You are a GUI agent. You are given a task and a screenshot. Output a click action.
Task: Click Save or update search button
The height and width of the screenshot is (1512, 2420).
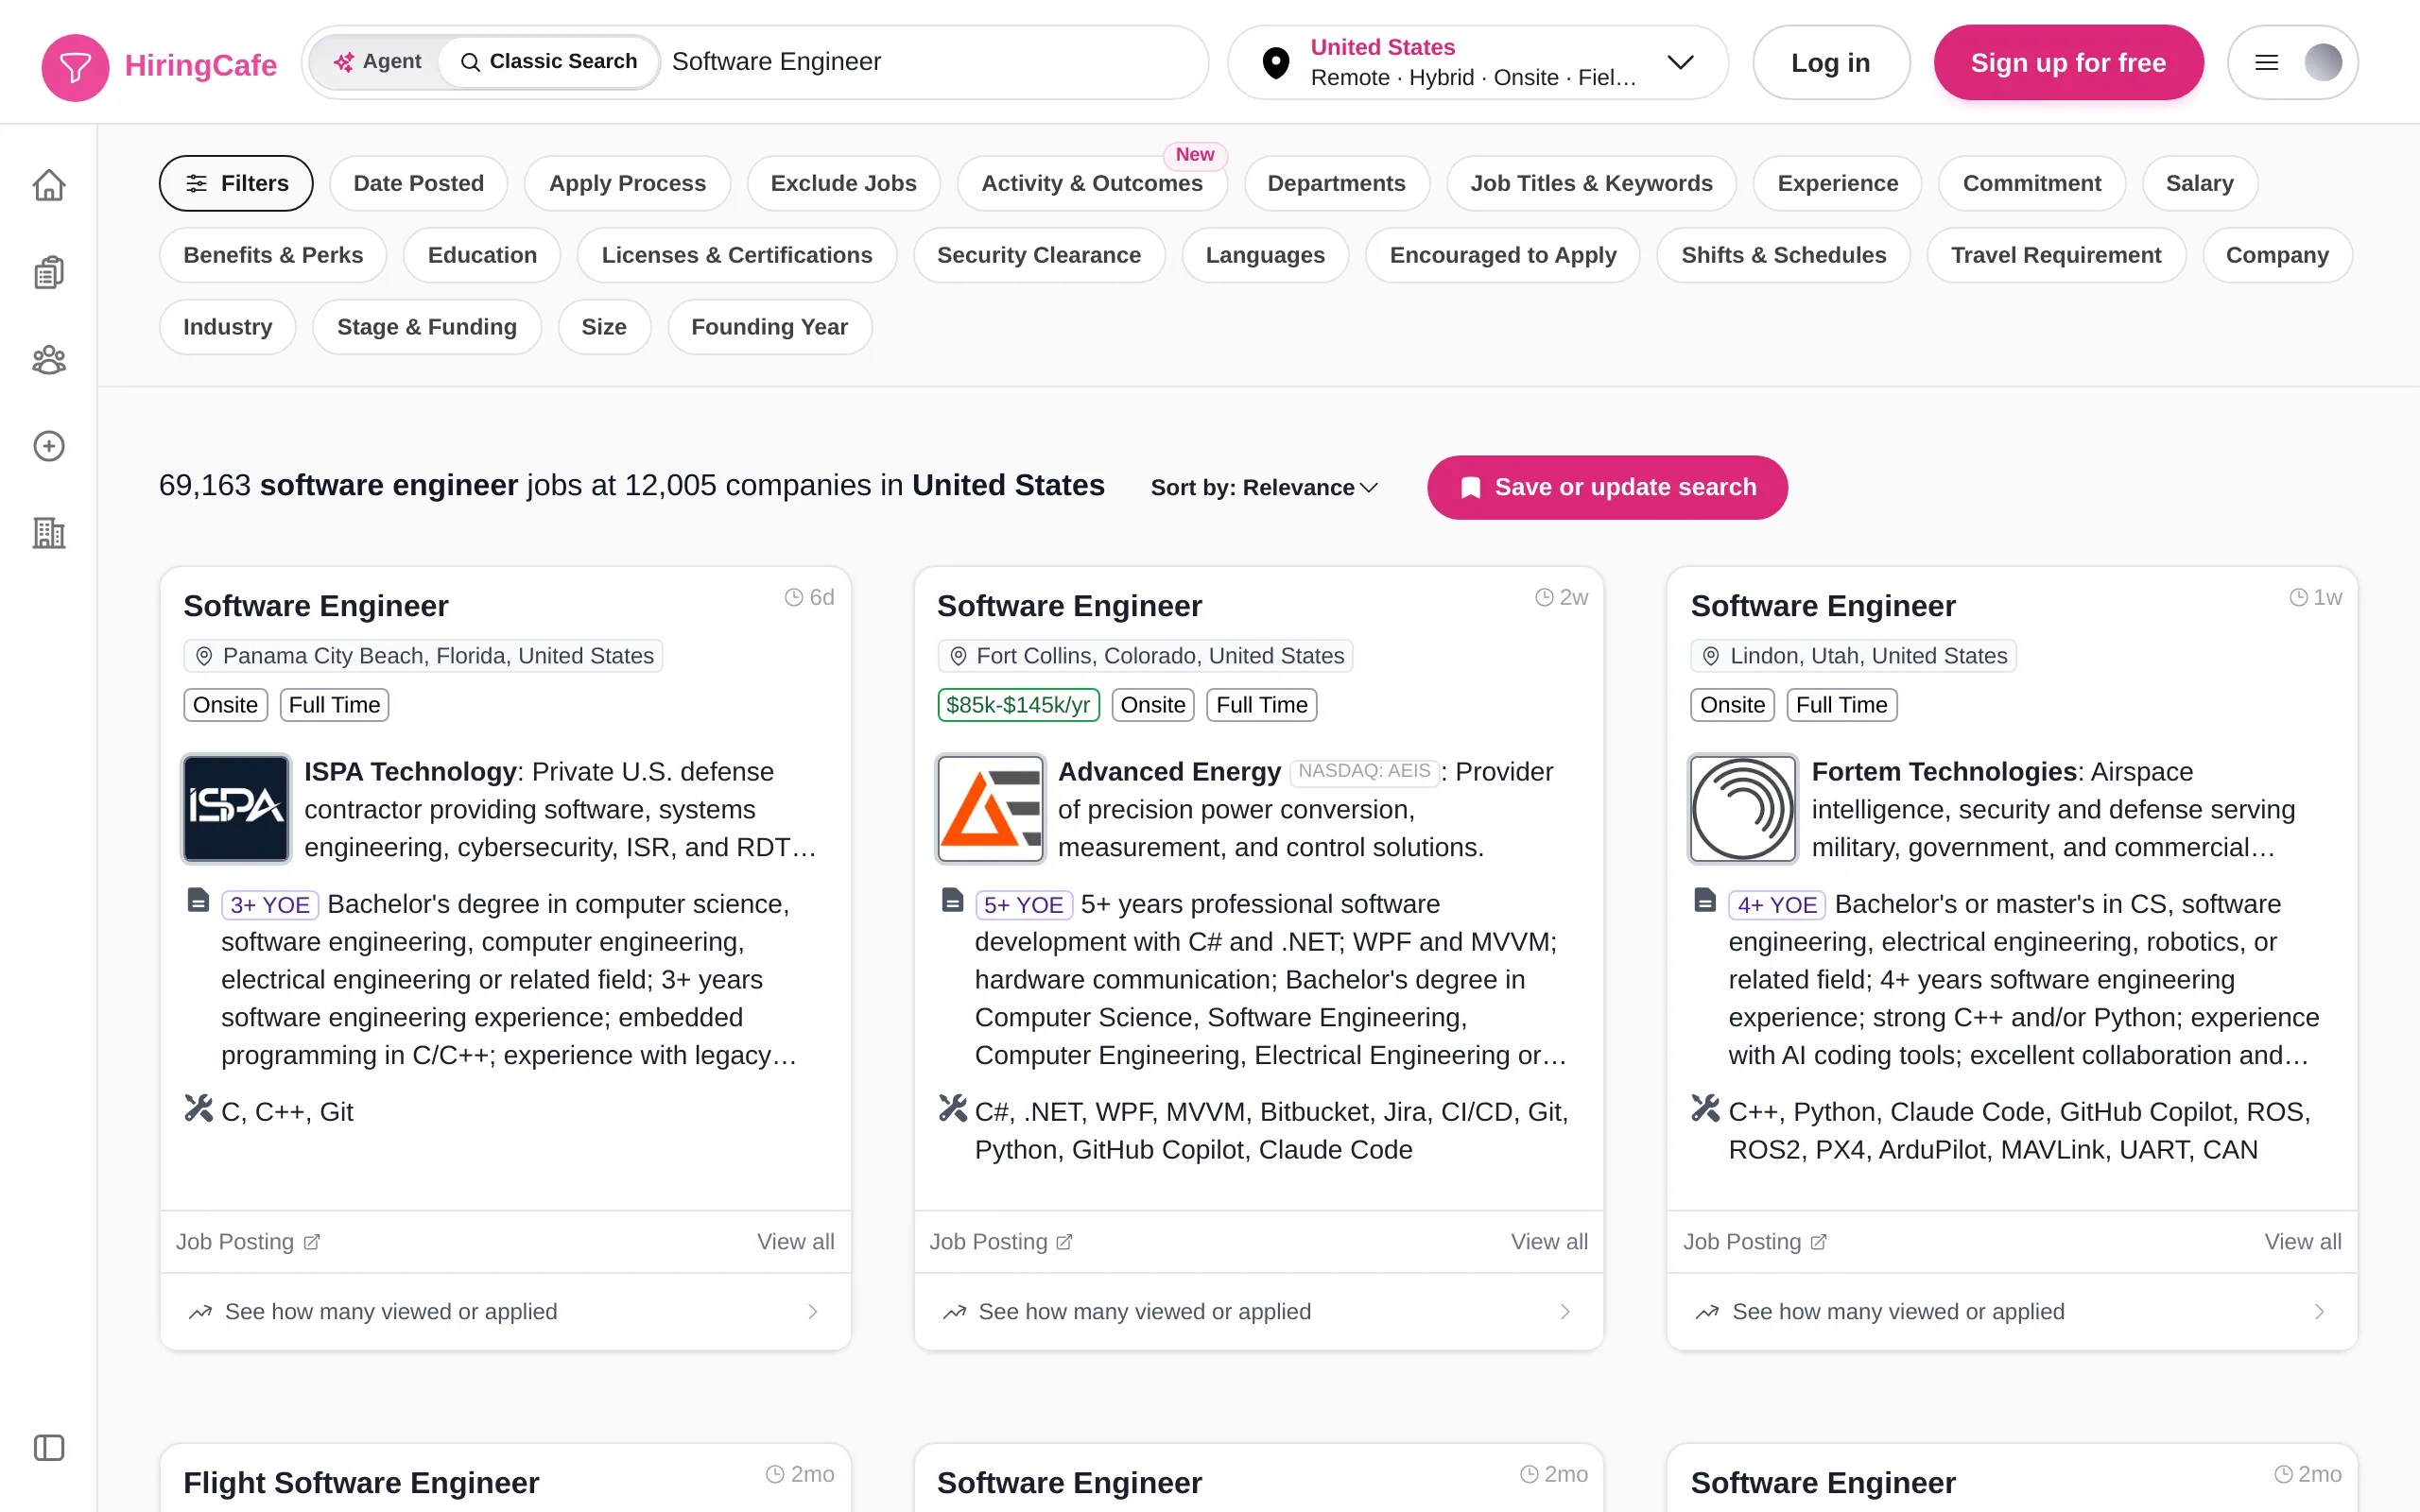(1607, 487)
